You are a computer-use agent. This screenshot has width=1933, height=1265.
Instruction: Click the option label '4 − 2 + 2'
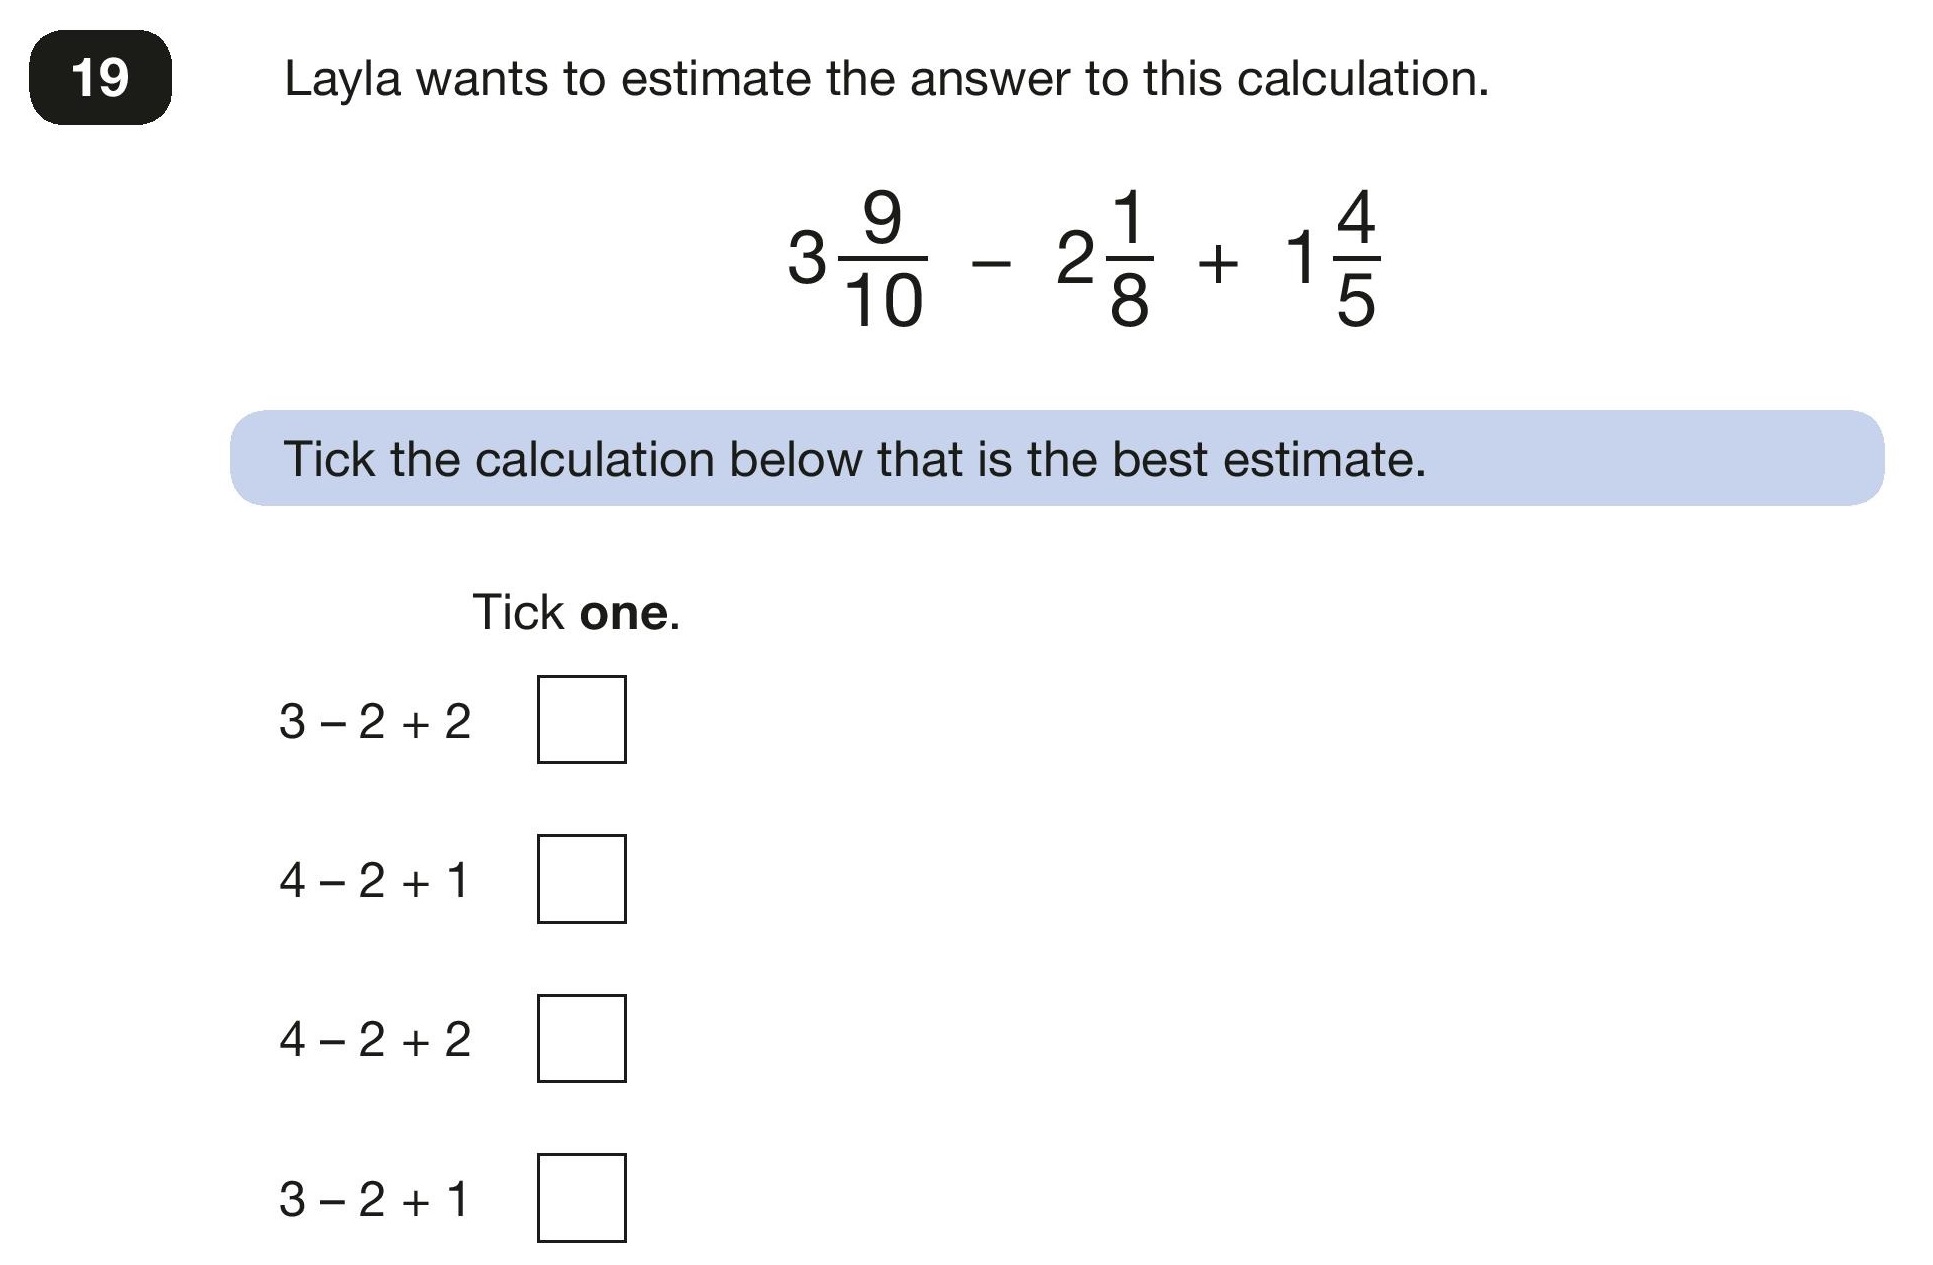(x=375, y=1039)
